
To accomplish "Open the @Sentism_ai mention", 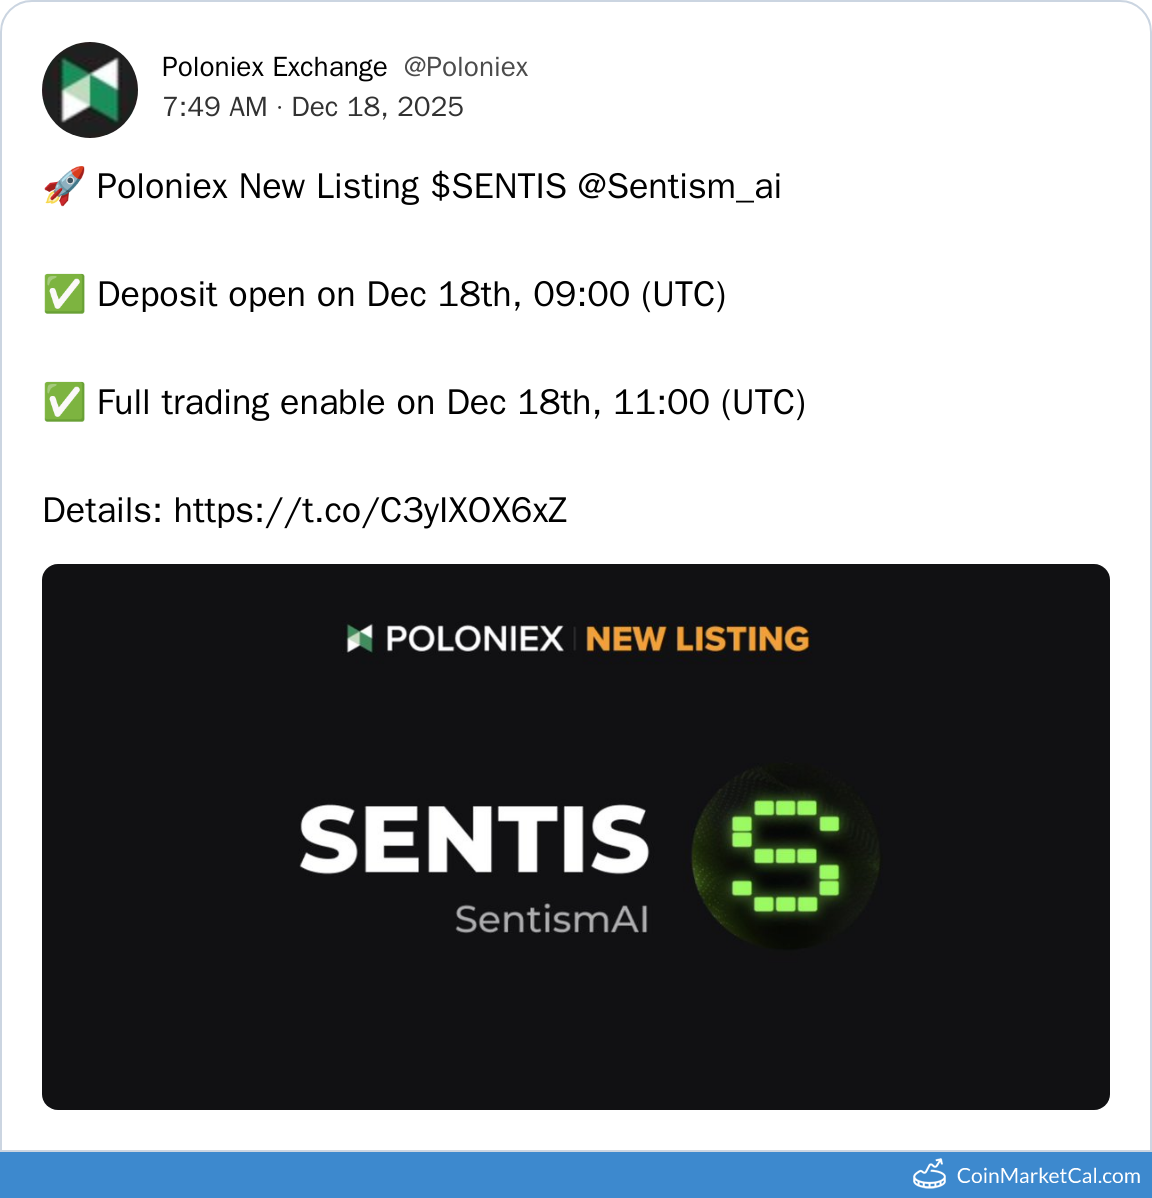I will click(x=679, y=186).
